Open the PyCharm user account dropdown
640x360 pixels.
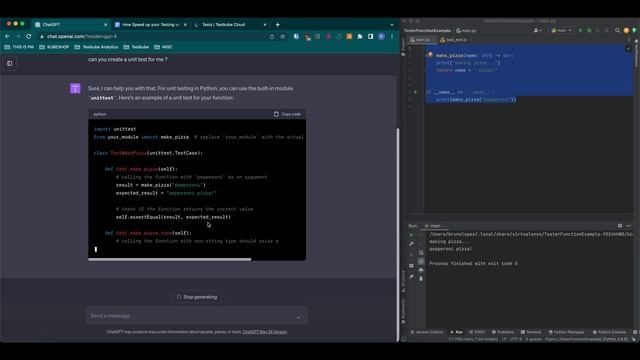point(538,31)
